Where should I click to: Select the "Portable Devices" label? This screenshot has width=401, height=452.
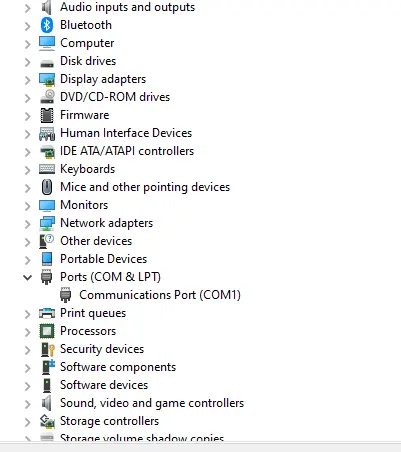(104, 259)
